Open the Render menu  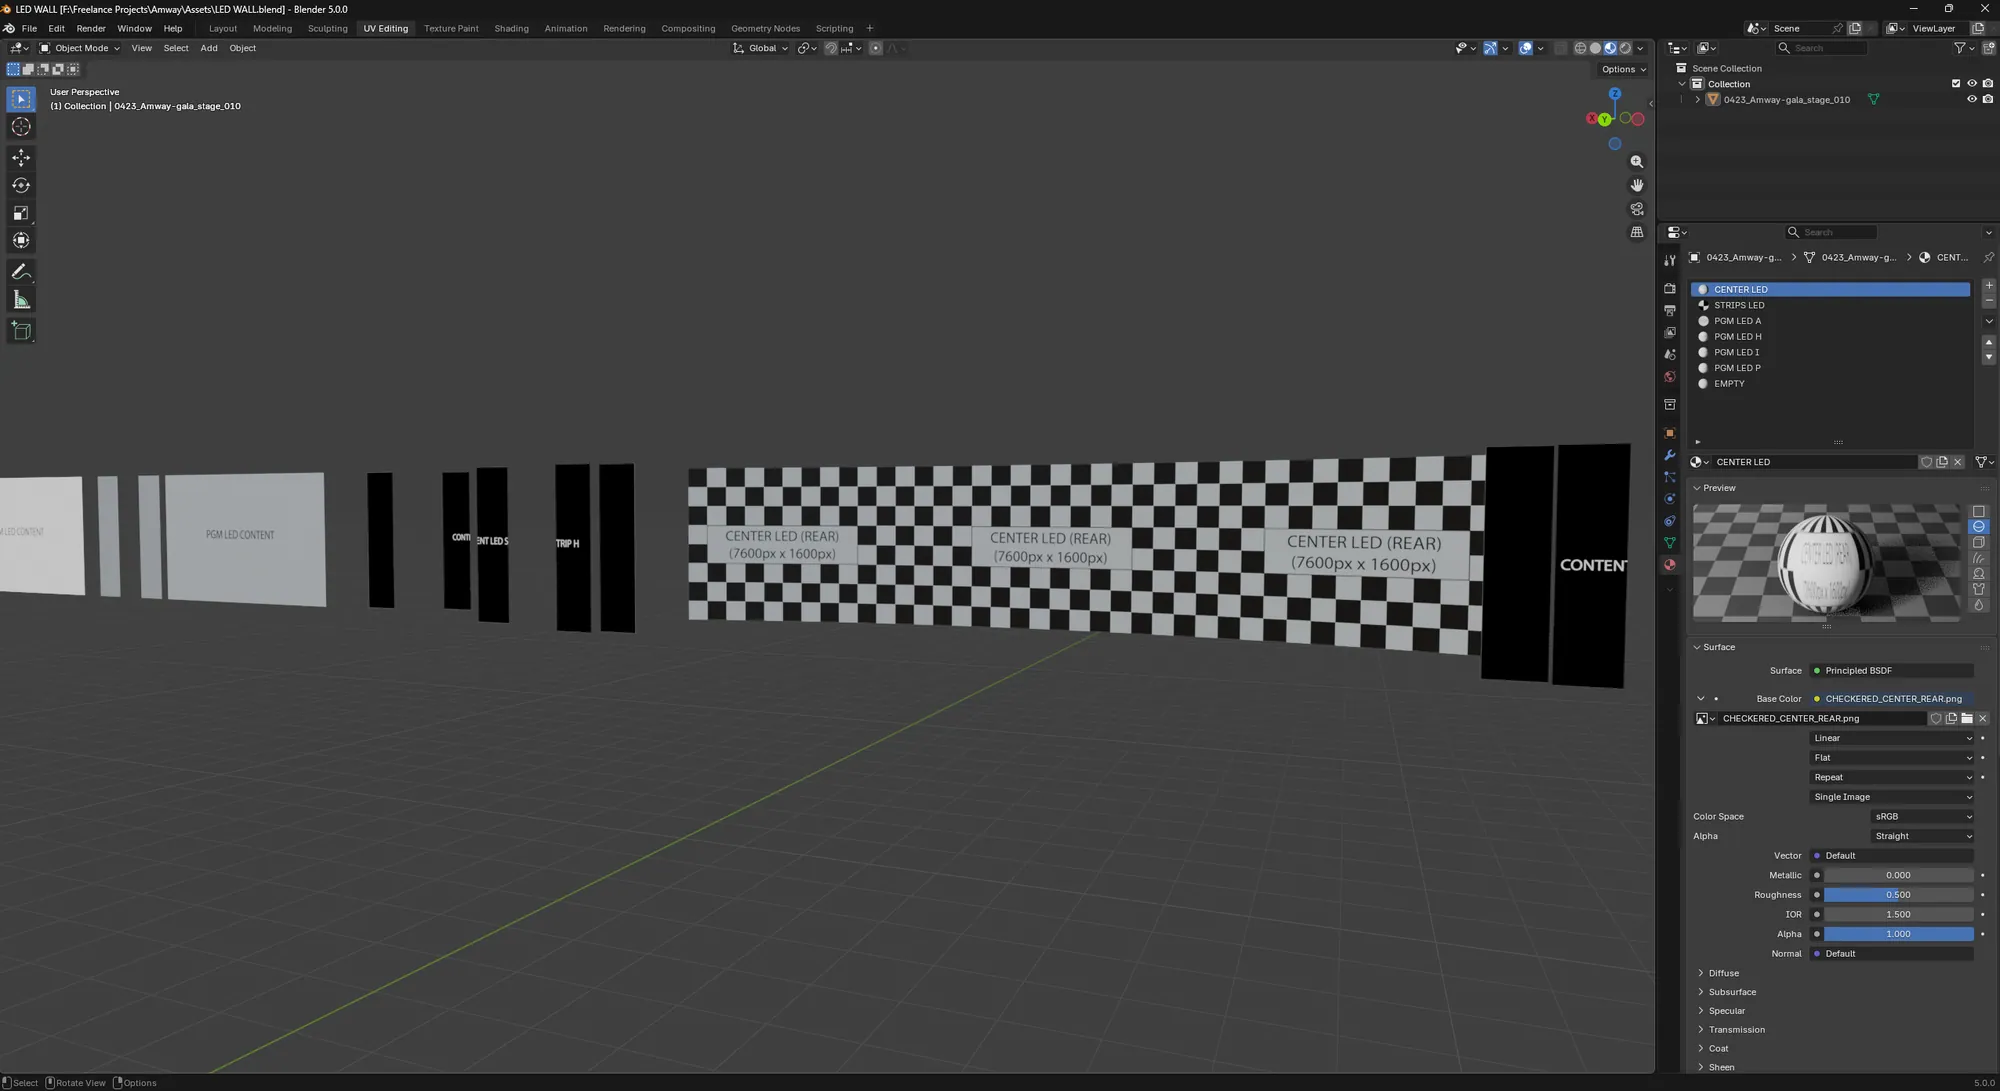[91, 28]
